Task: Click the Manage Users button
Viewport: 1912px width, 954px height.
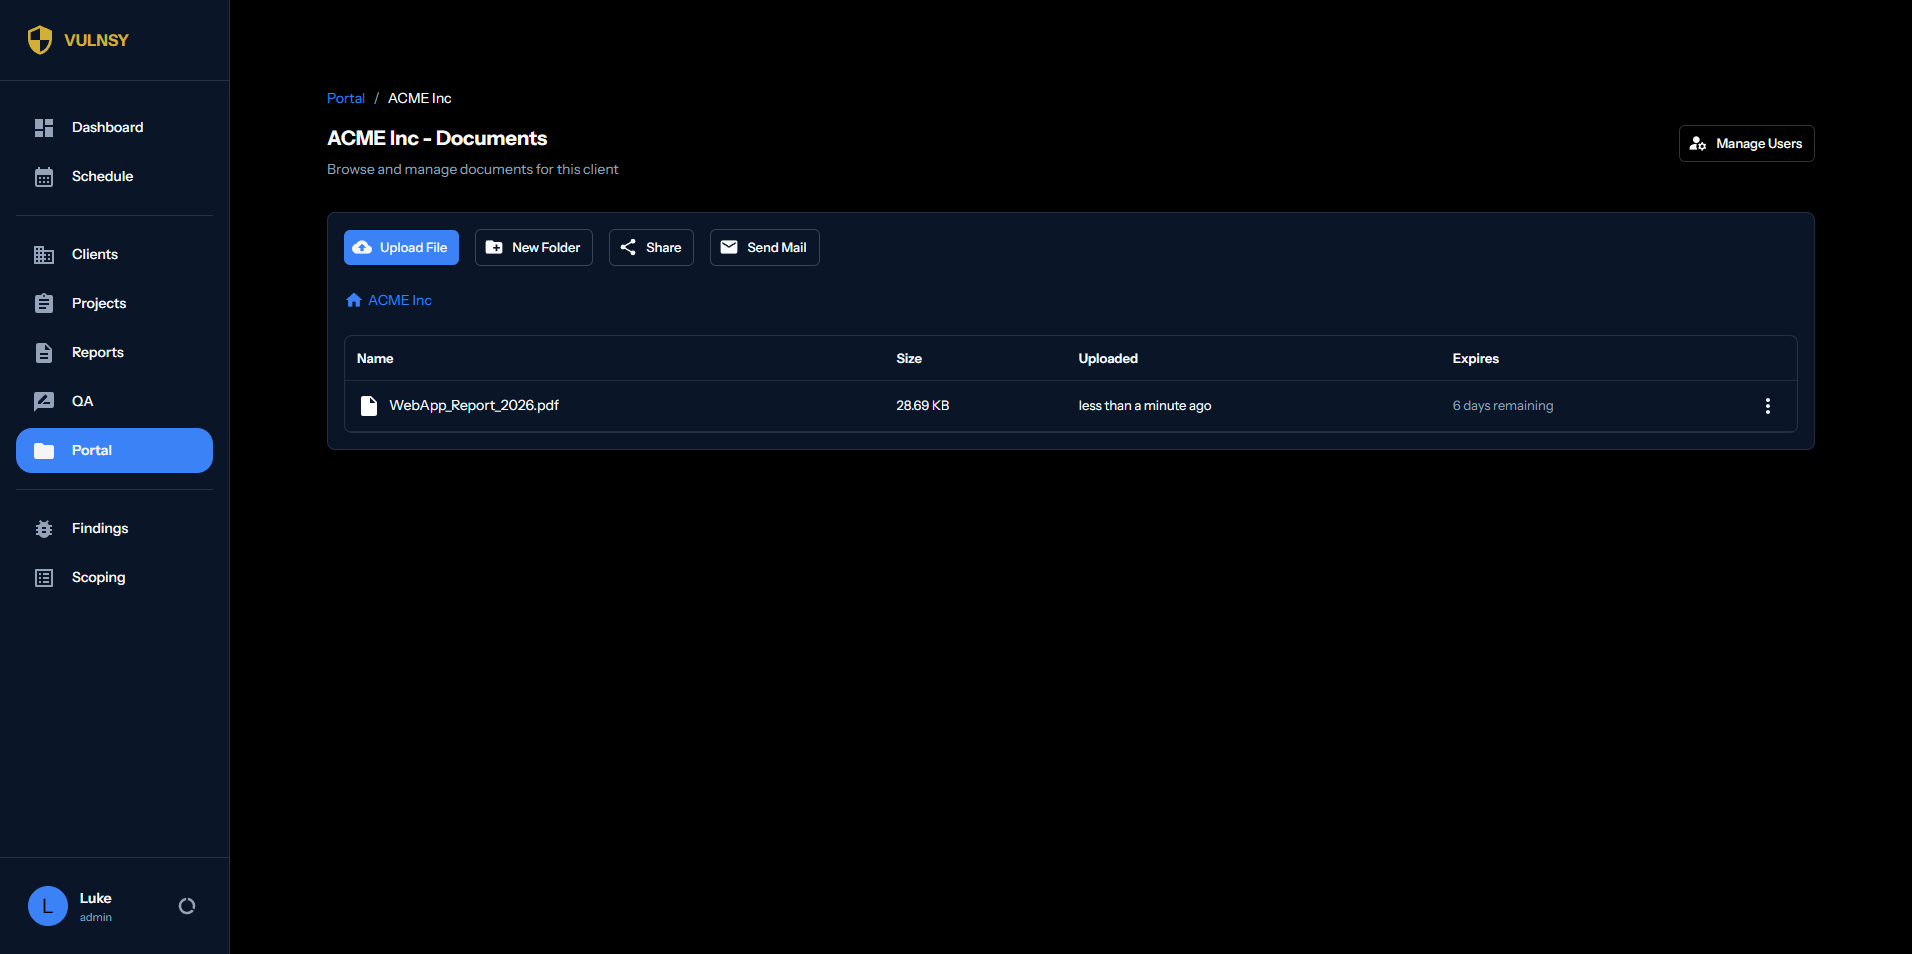Action: point(1745,143)
